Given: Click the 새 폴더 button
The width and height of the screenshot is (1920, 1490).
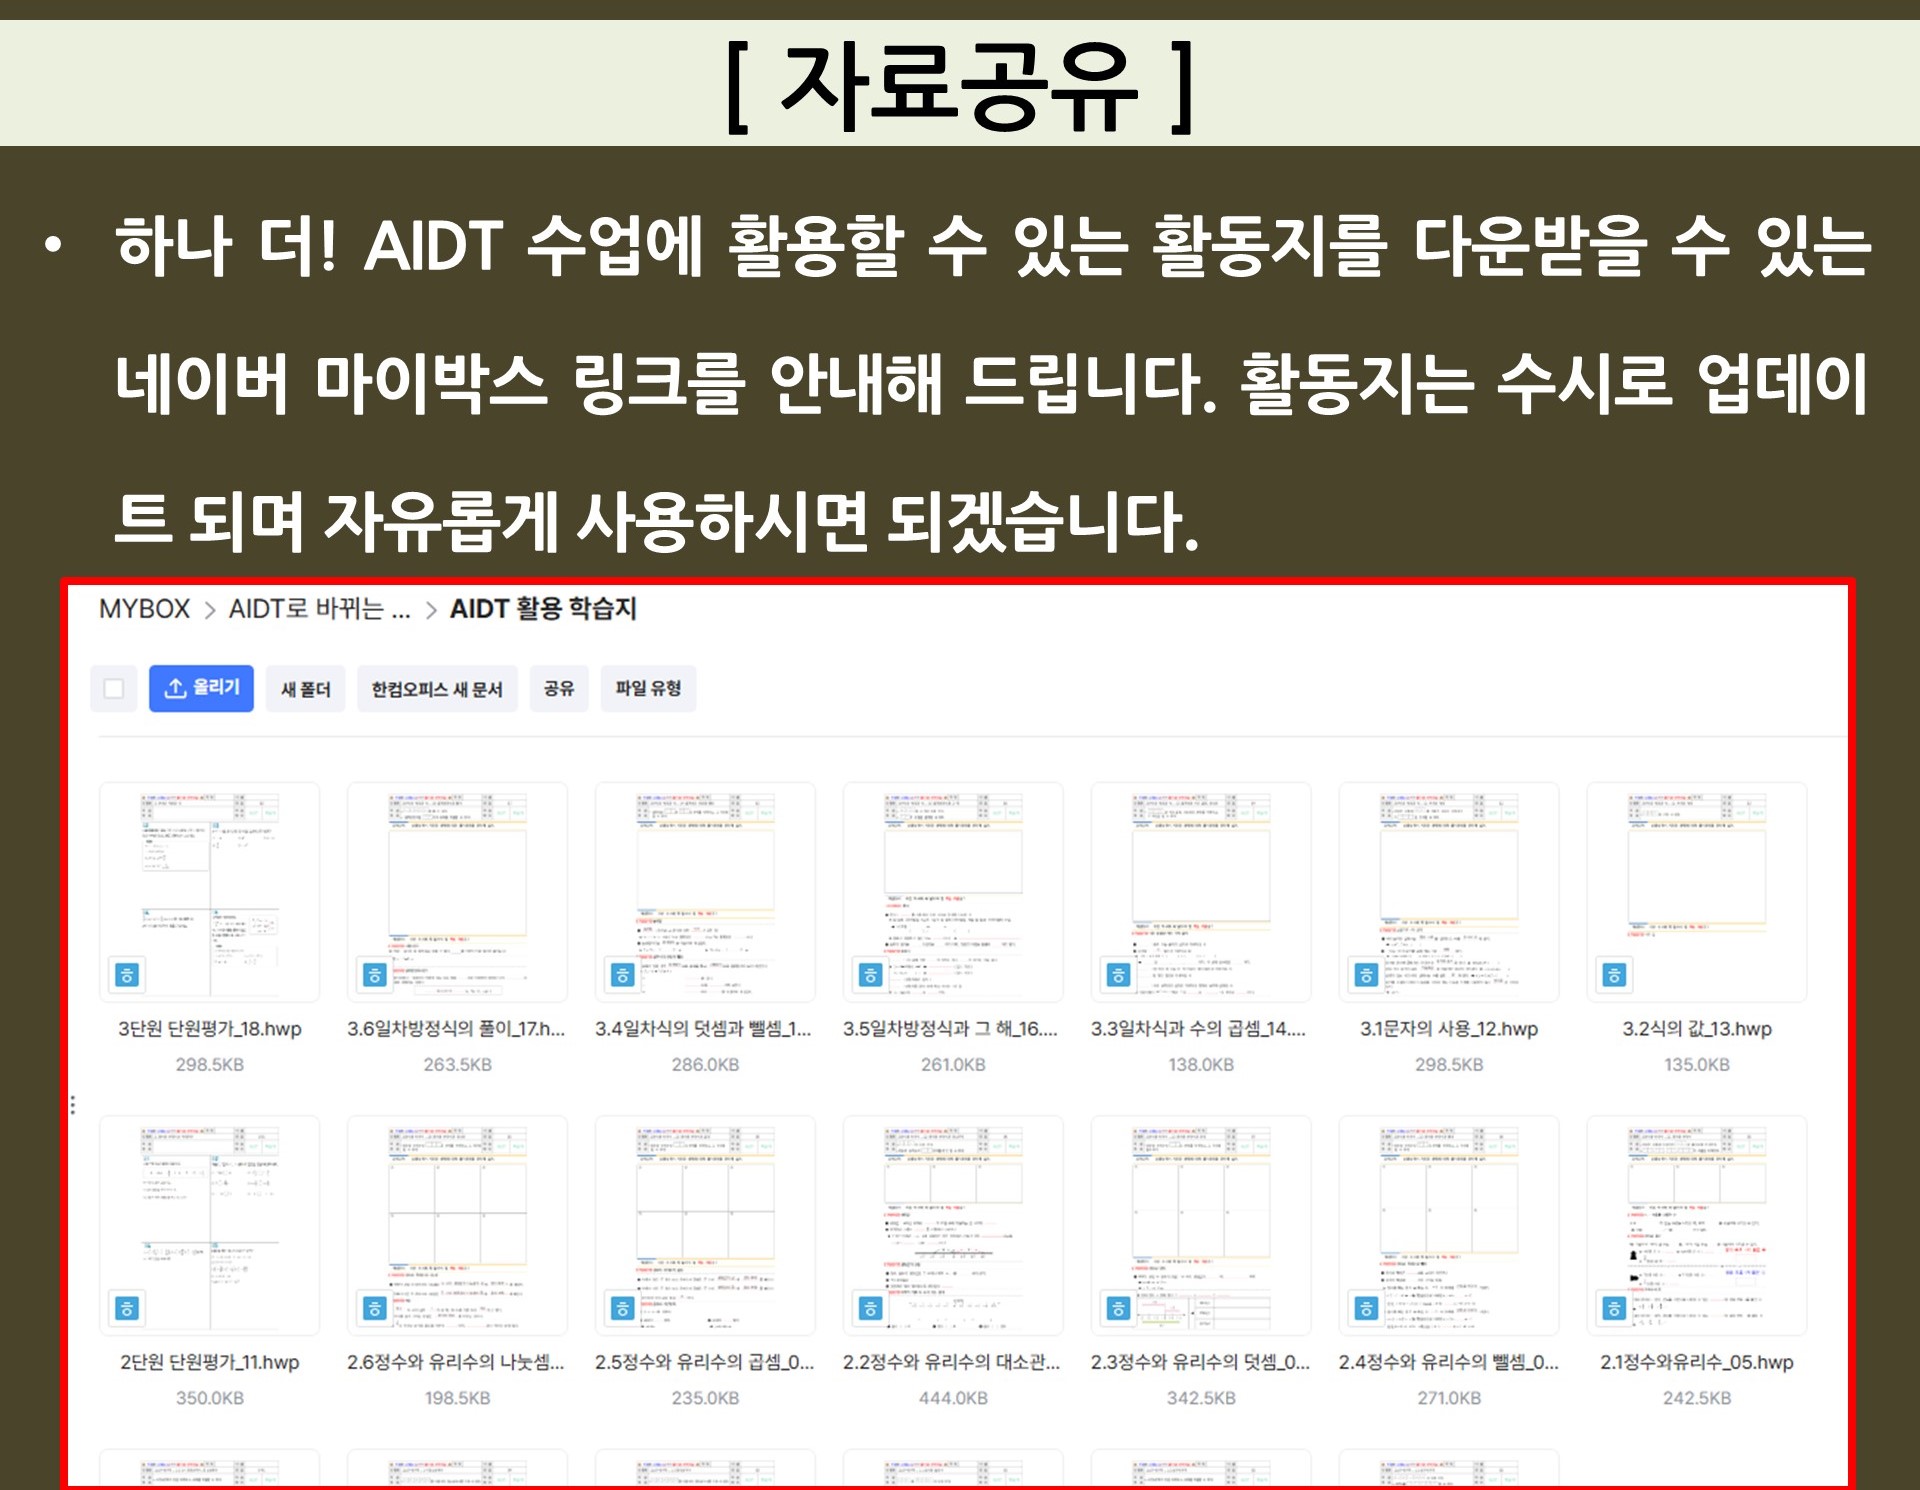Looking at the screenshot, I should click(305, 688).
